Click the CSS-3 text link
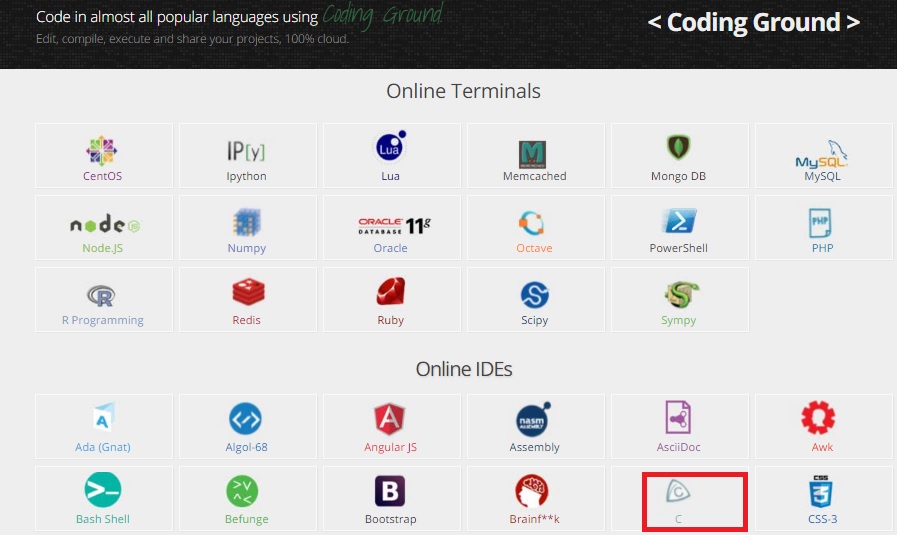Screen dimensions: 897x535 (822, 520)
